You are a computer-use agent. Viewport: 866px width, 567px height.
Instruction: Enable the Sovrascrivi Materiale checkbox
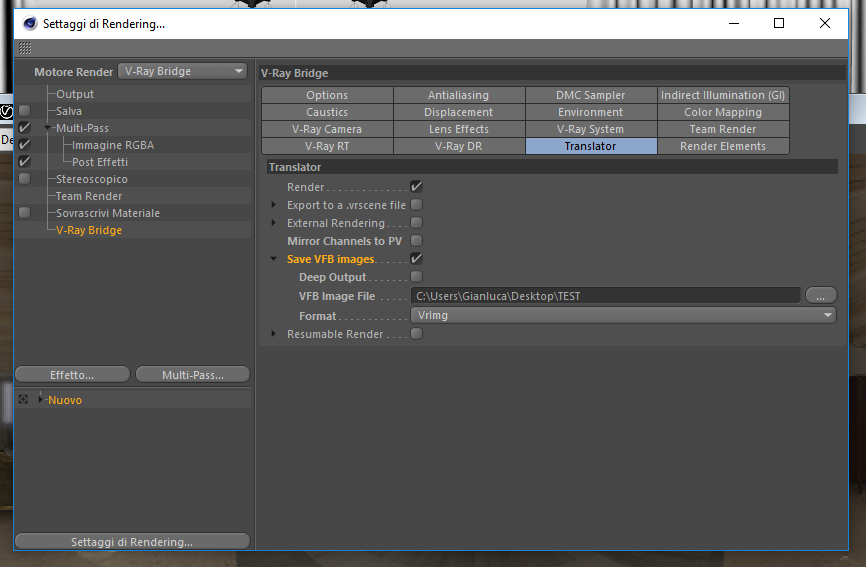pyautogui.click(x=24, y=213)
